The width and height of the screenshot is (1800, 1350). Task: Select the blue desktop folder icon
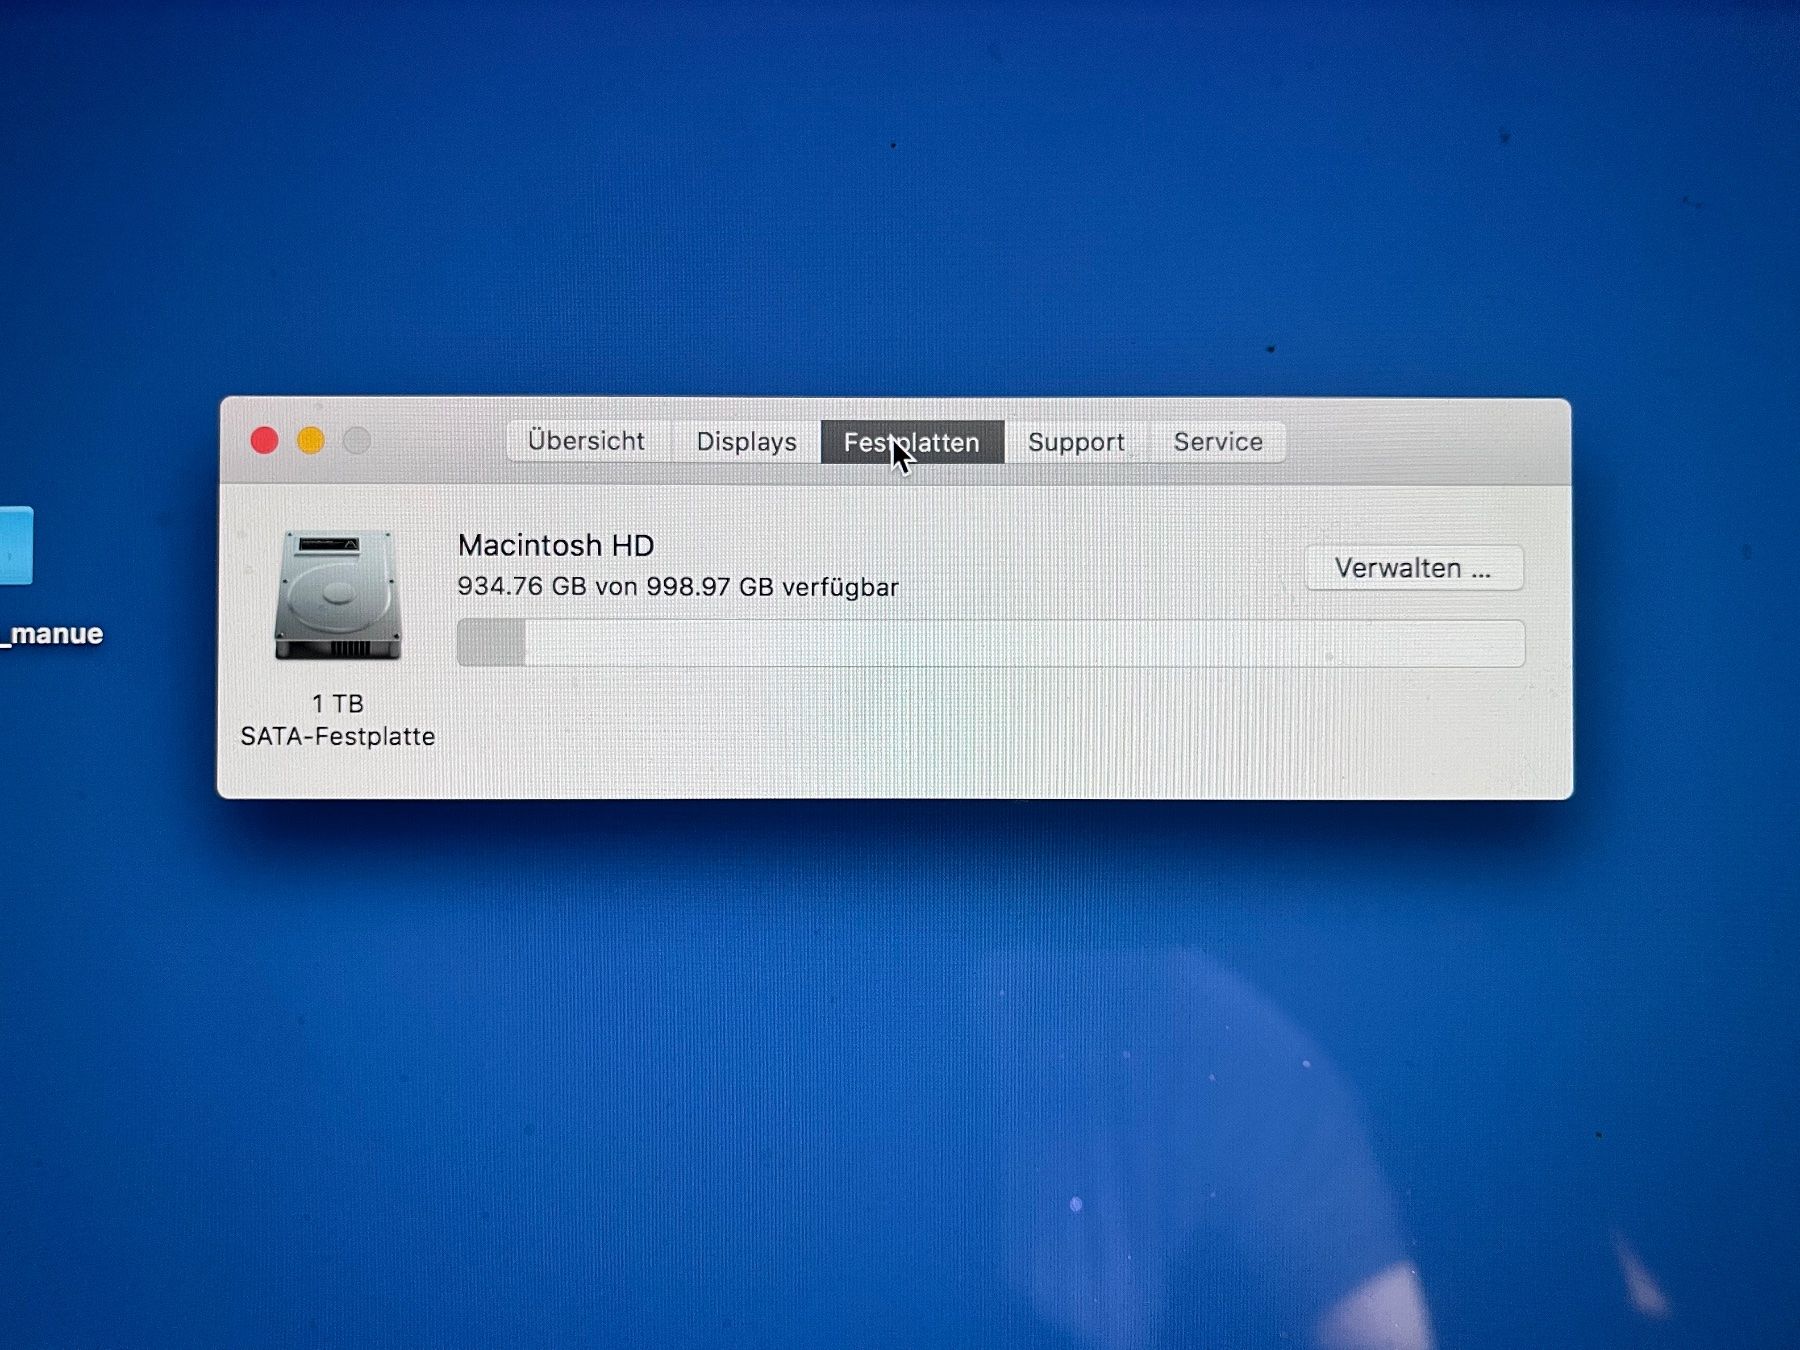pos(15,546)
